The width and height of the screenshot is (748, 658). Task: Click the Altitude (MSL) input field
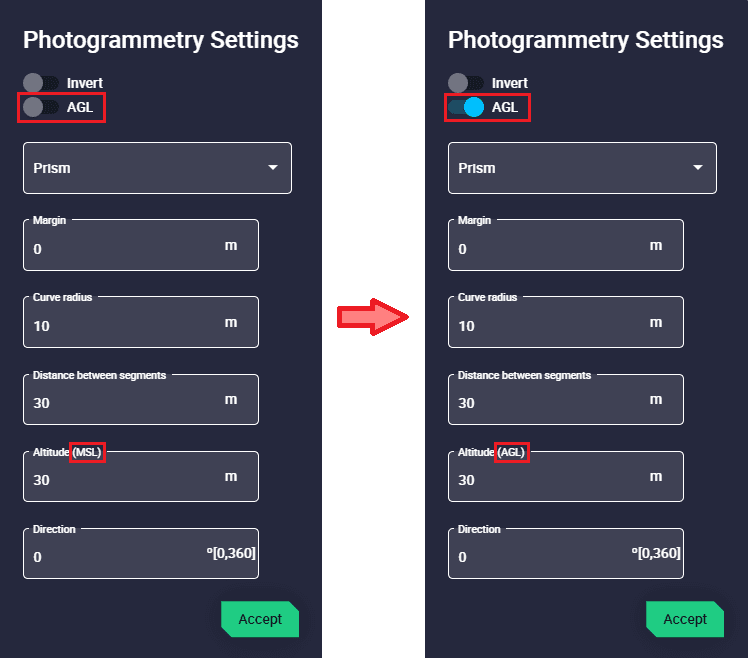tap(125, 479)
